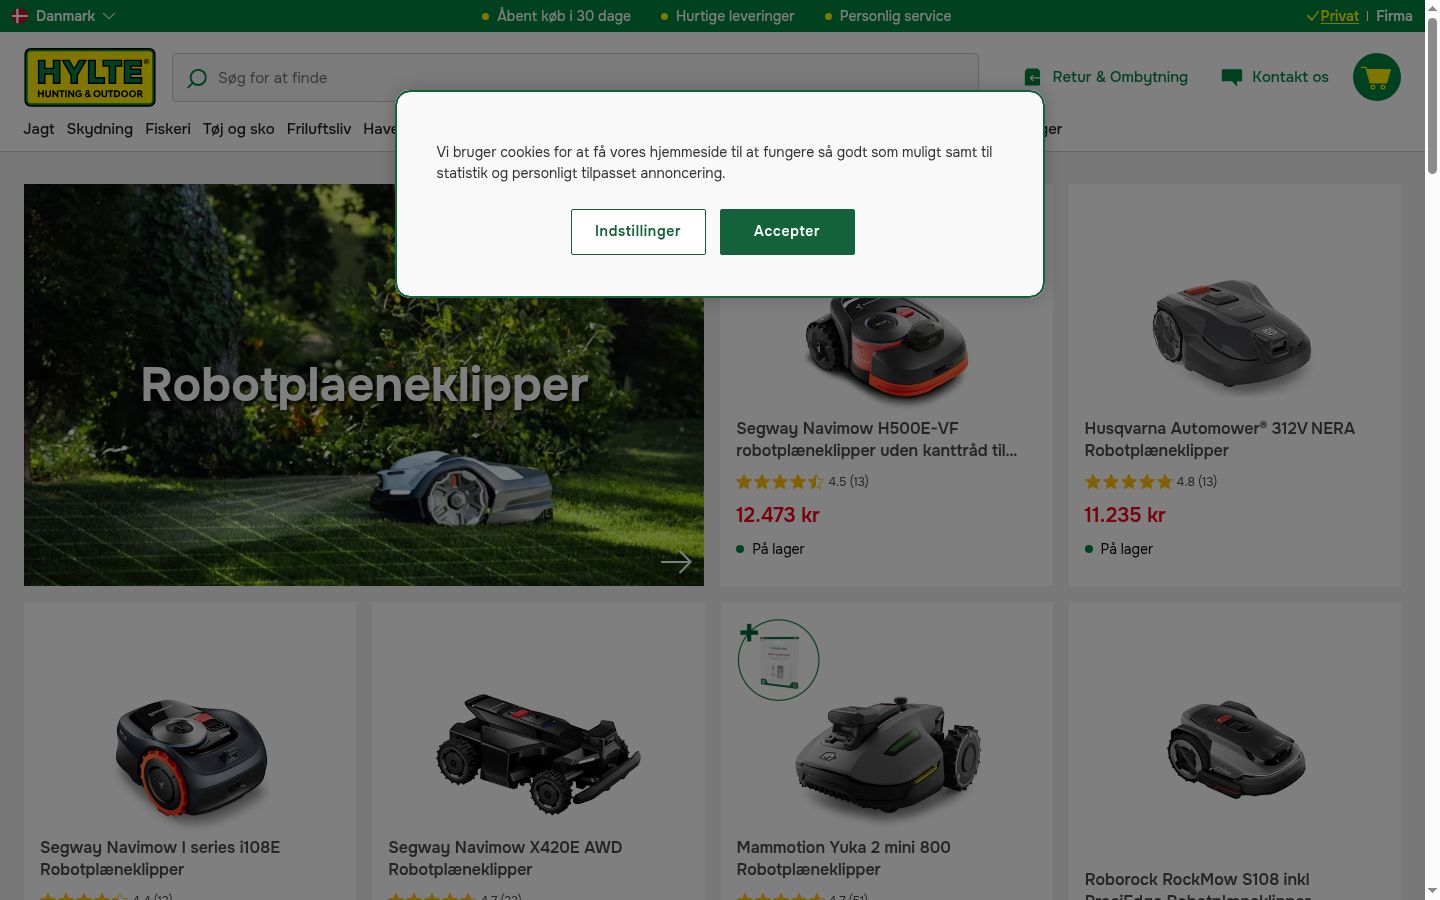Click Husqvarna Automower 312V NERA title
This screenshot has width=1440, height=900.
pyautogui.click(x=1220, y=439)
